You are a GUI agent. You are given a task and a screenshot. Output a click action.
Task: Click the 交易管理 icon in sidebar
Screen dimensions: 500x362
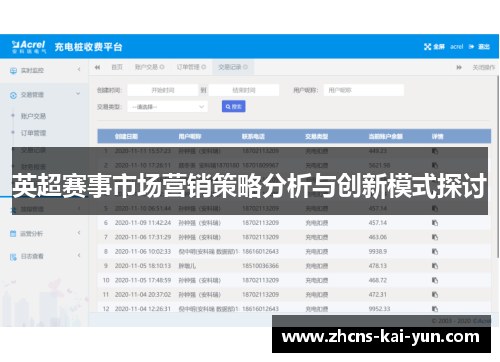point(13,95)
